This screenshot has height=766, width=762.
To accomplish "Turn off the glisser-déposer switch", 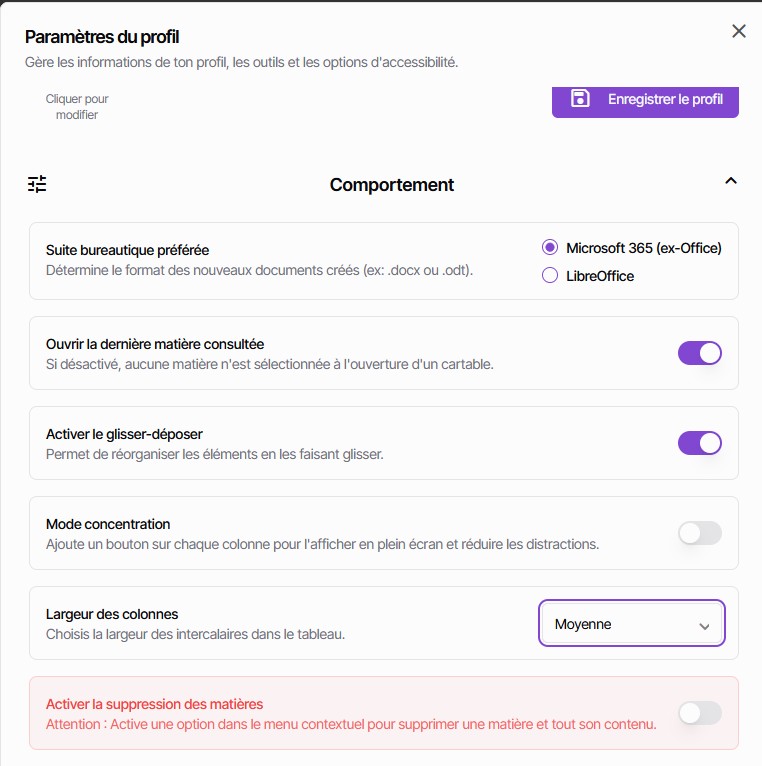I will pos(700,443).
